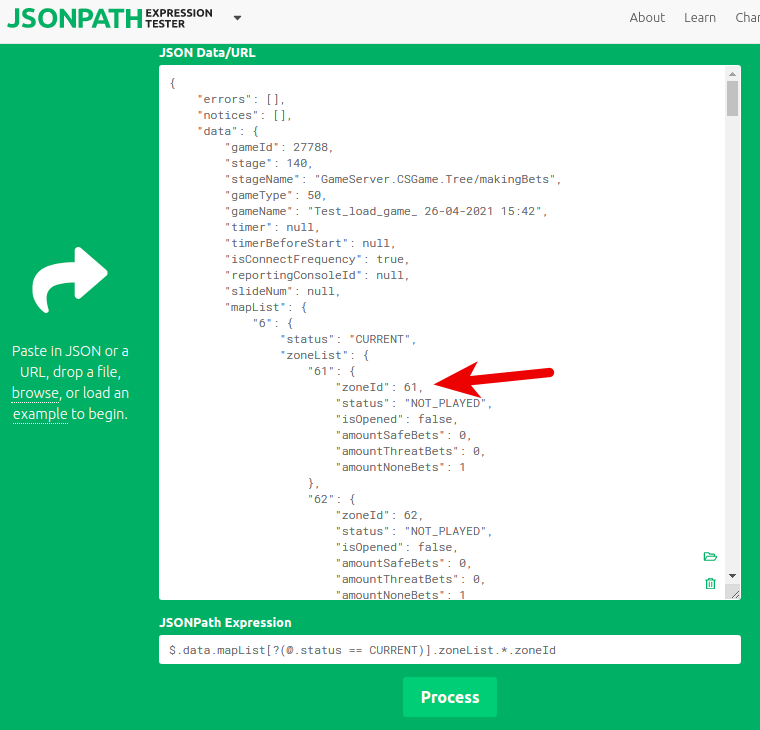The image size is (760, 730).
Task: Click the example link in the sidebar
Action: [40, 414]
